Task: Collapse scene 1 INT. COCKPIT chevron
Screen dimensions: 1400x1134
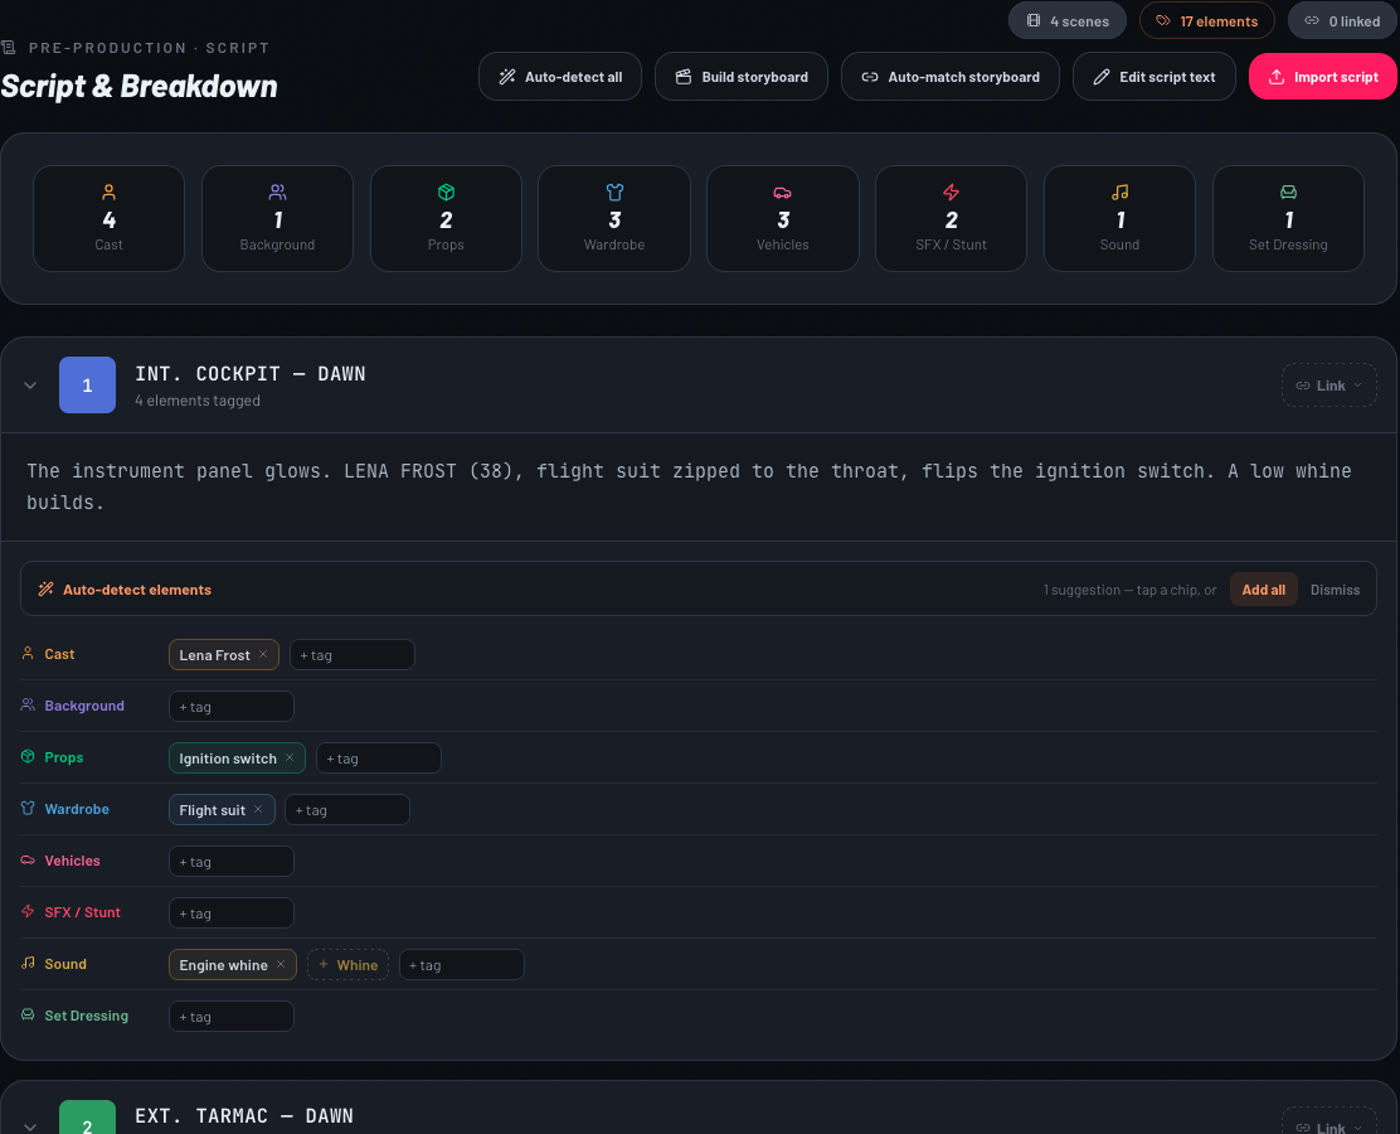Action: tap(30, 385)
